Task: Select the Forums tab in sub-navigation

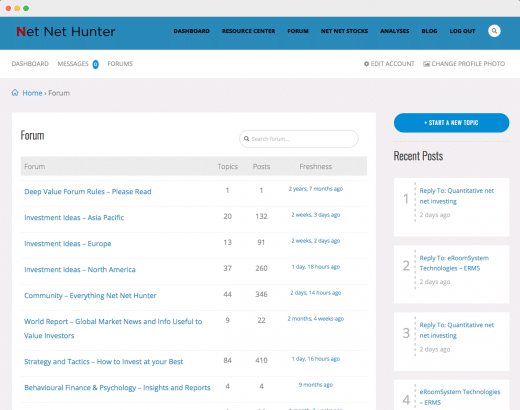Action: (x=120, y=64)
